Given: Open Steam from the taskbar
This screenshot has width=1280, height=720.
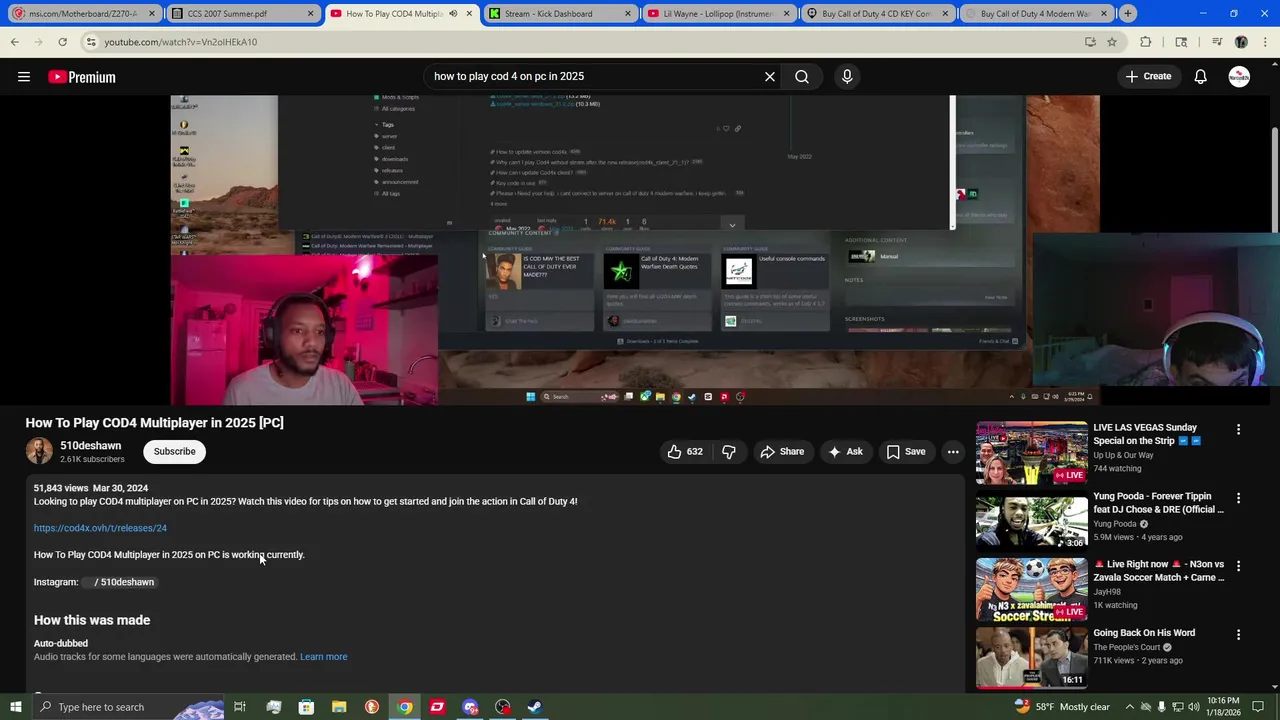Looking at the screenshot, I should 535,707.
